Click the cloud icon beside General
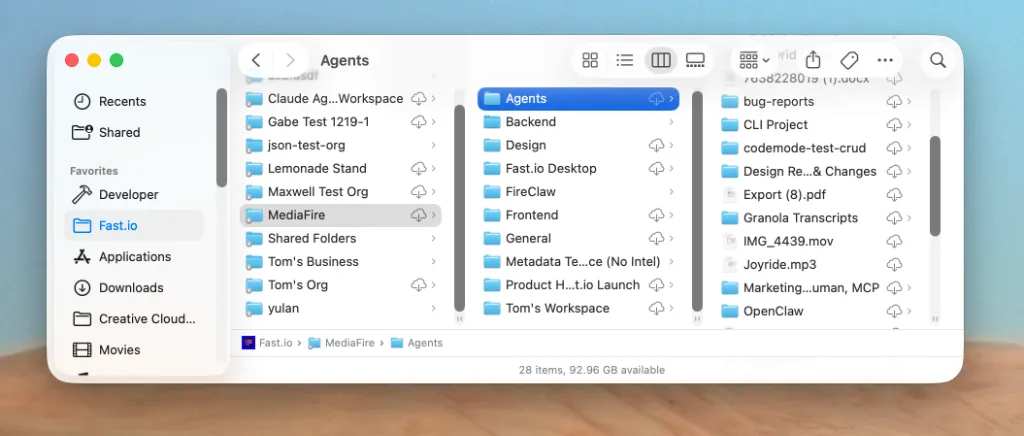The width and height of the screenshot is (1024, 436). [x=656, y=238]
